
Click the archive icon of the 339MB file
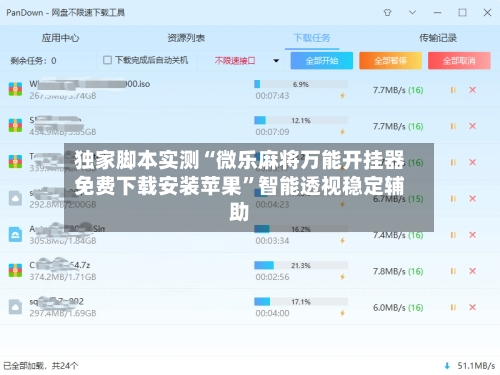[x=15, y=162]
